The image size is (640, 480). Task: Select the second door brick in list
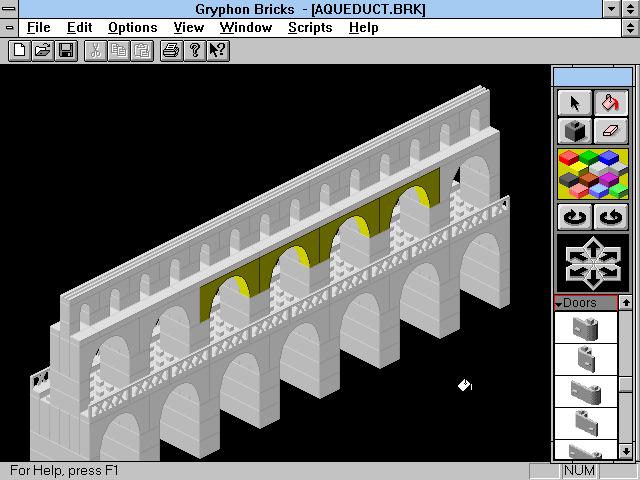pyautogui.click(x=586, y=360)
